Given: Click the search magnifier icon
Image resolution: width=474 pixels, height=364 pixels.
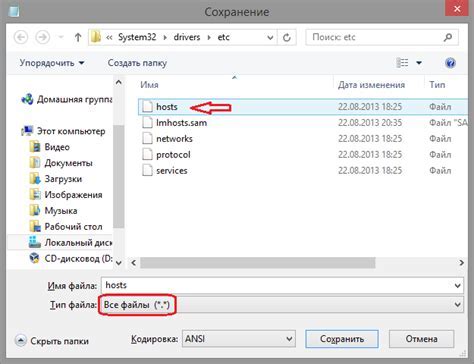Looking at the screenshot, I should [448, 37].
